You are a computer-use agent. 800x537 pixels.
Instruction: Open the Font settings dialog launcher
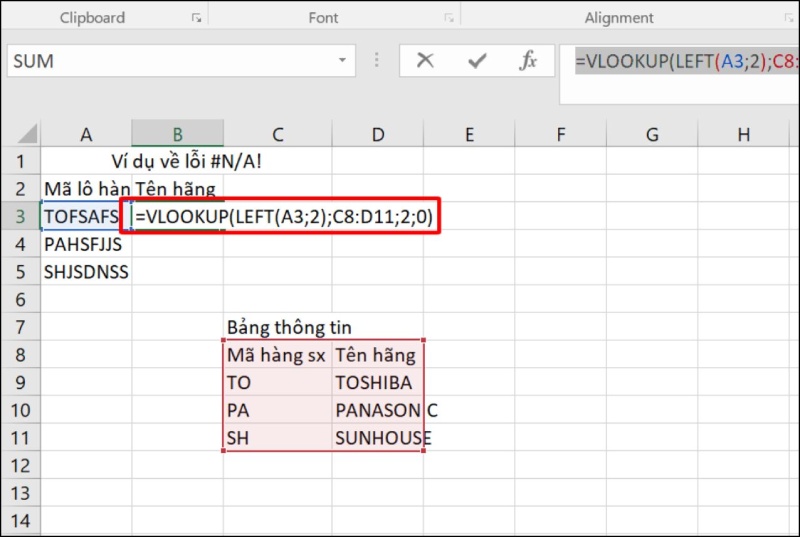tap(449, 18)
